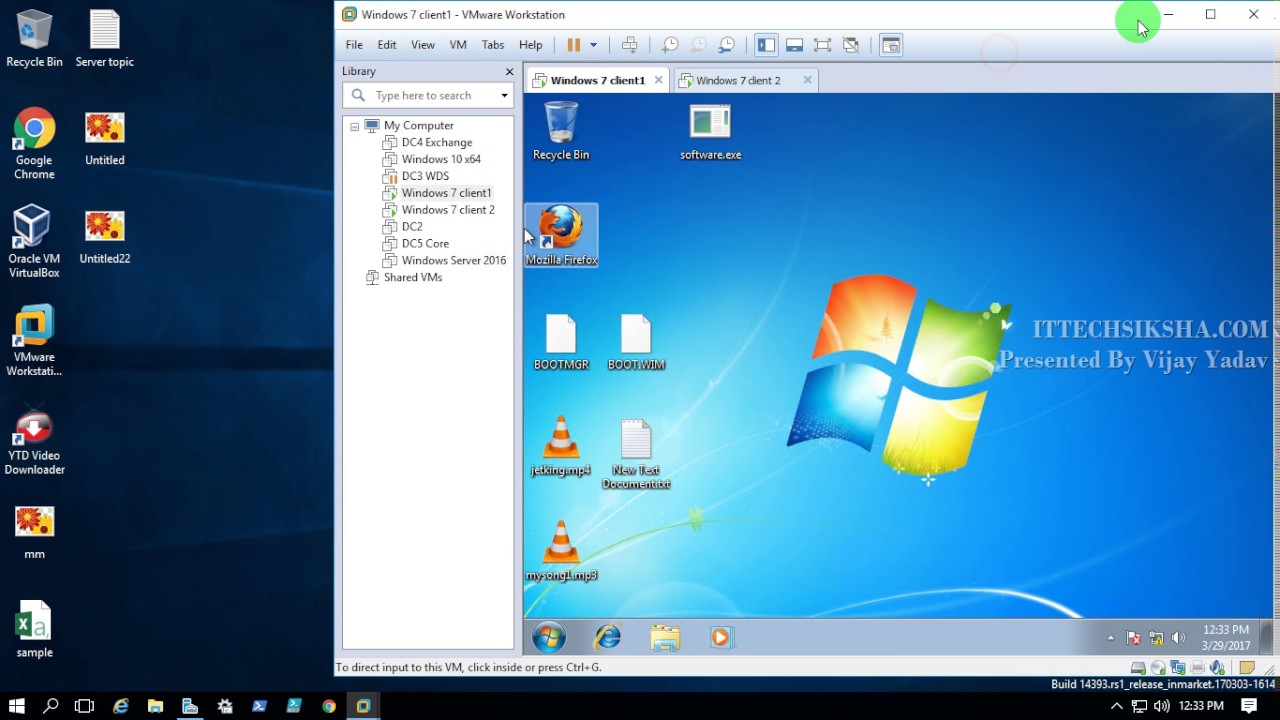Click the VMware message log note icon

tap(1246, 667)
